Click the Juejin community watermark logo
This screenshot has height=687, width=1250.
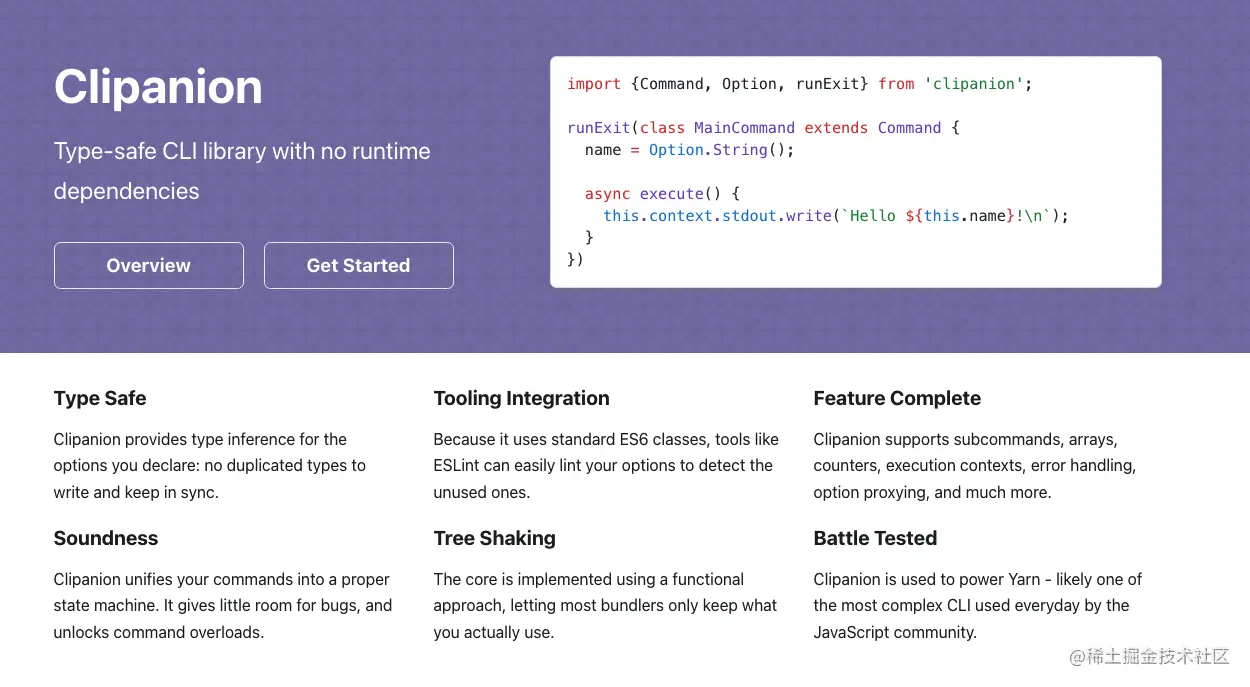tap(1149, 657)
